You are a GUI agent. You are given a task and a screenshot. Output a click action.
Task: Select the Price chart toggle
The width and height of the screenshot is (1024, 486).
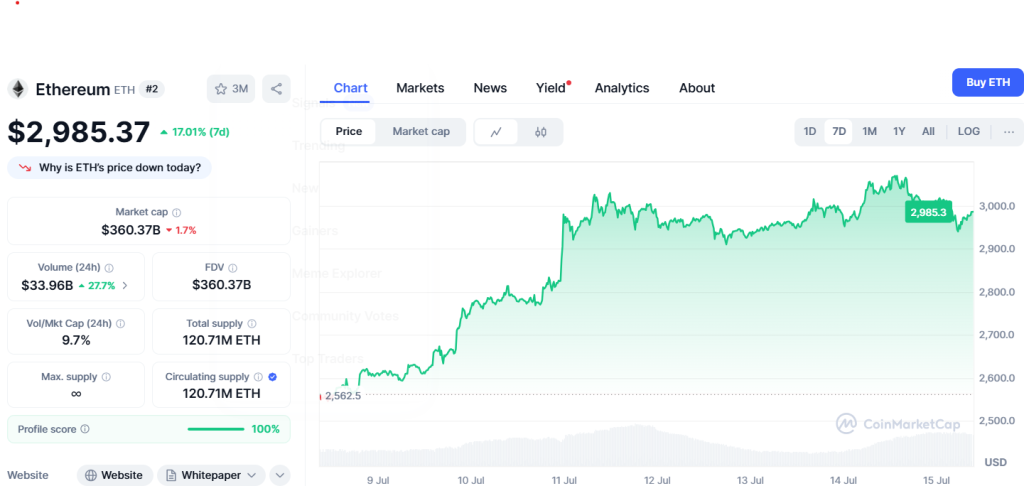tap(349, 132)
